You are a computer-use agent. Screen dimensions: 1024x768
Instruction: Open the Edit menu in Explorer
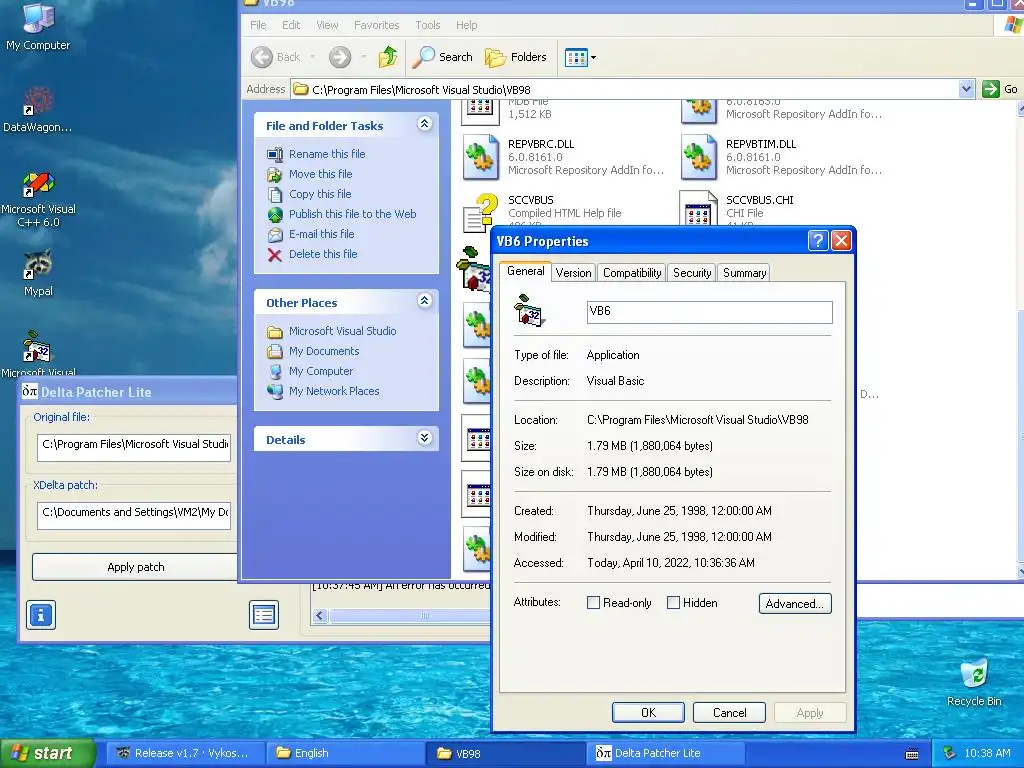(291, 25)
